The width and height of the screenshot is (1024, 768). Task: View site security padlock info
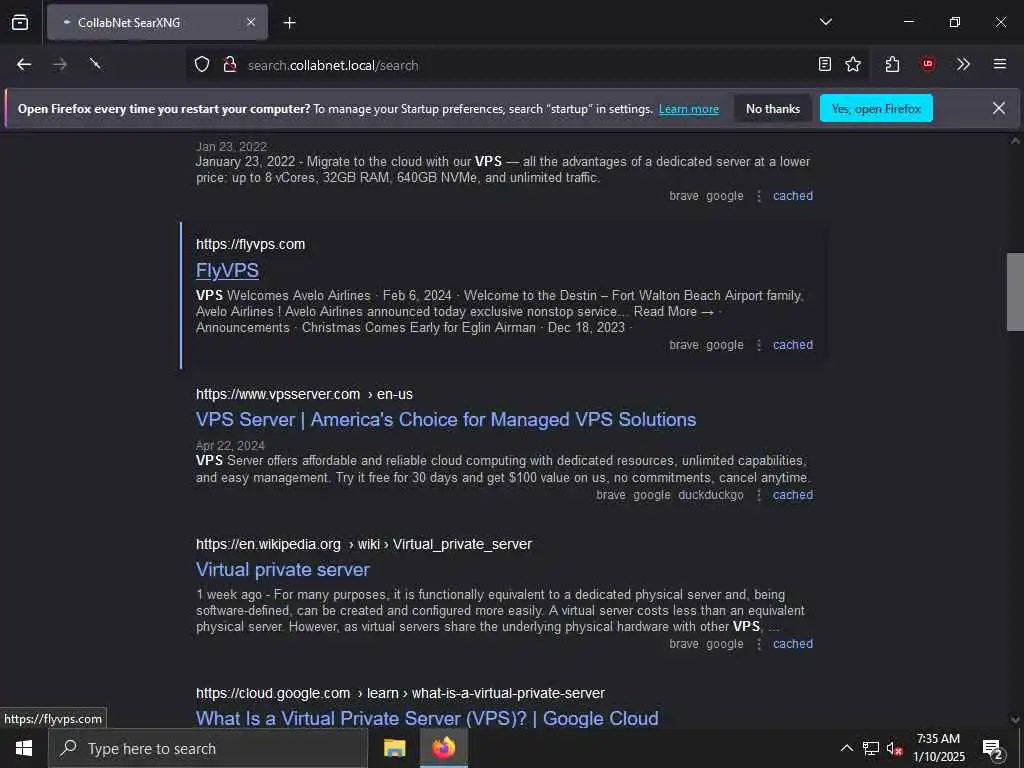coord(230,65)
